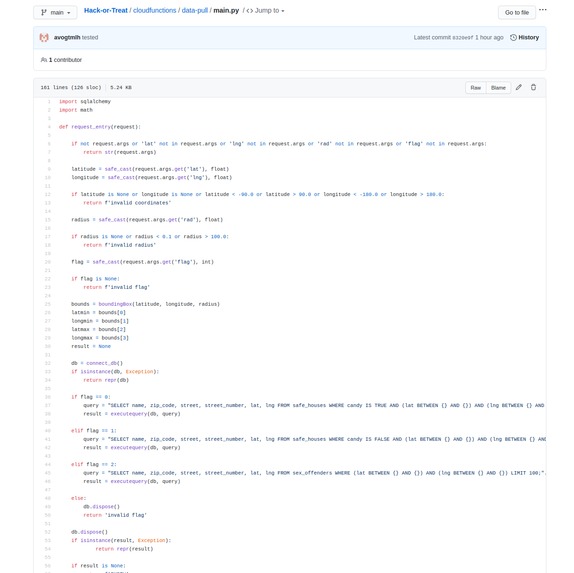Click the 'elif flag == 2:' line
The image size is (574, 573).
(x=94, y=464)
